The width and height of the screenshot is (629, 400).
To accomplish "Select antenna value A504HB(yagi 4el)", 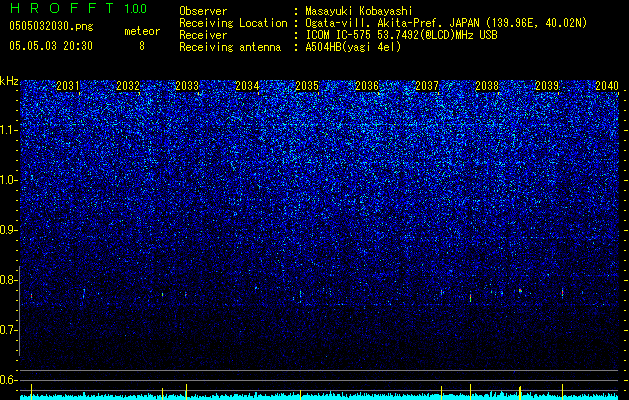I will [x=353, y=47].
